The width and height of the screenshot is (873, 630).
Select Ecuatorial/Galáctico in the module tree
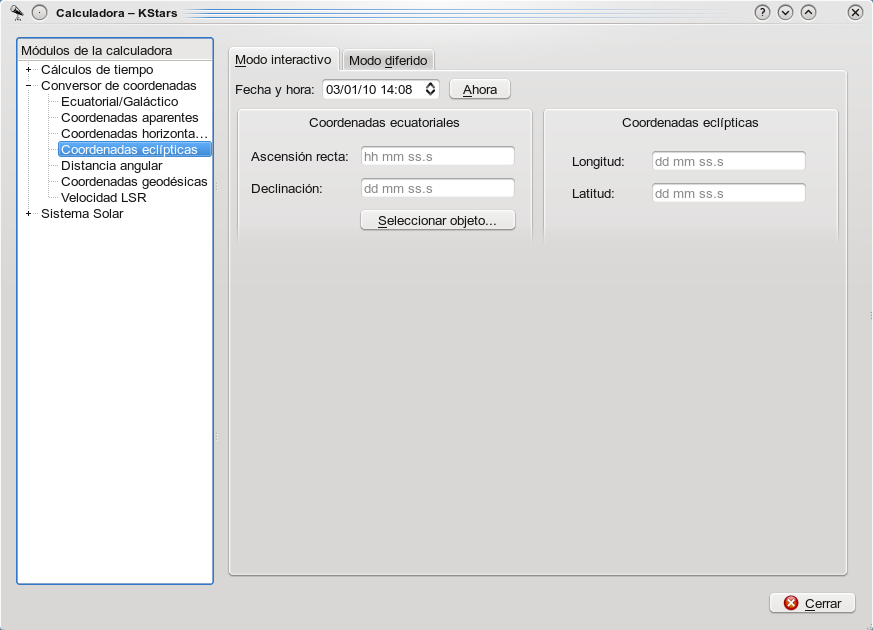[x=119, y=102]
